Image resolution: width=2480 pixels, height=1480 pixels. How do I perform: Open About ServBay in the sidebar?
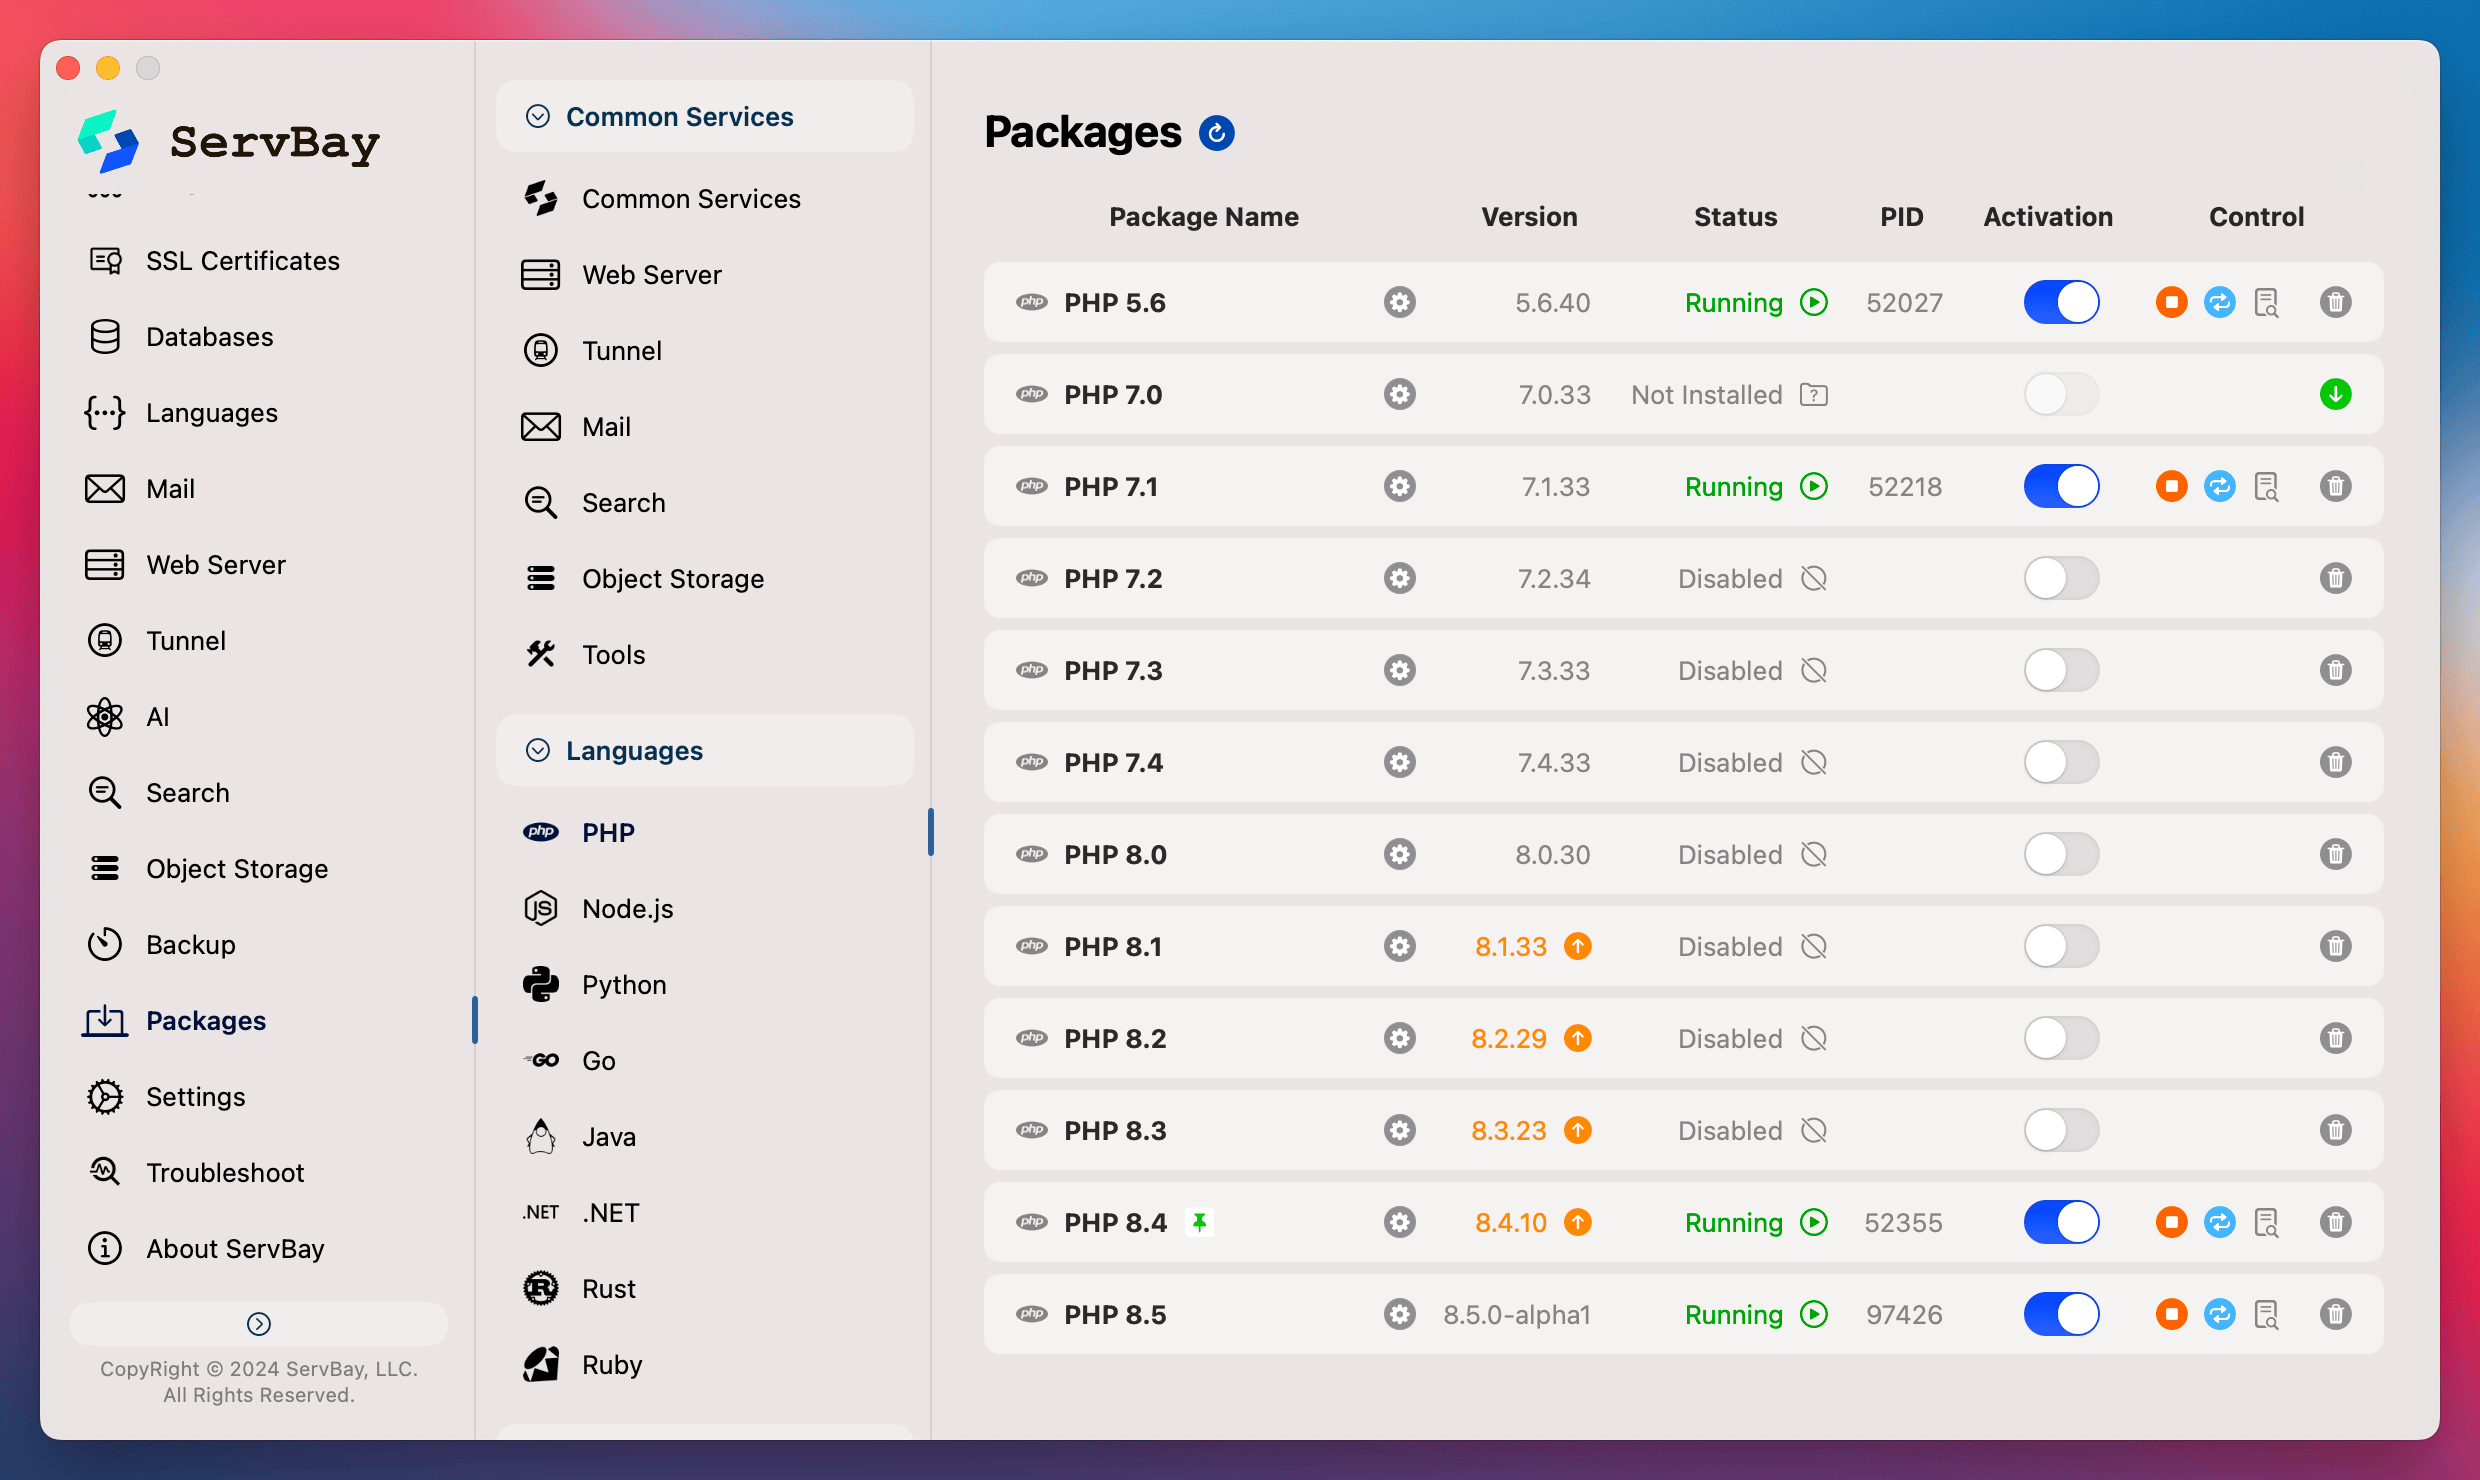(x=205, y=1249)
